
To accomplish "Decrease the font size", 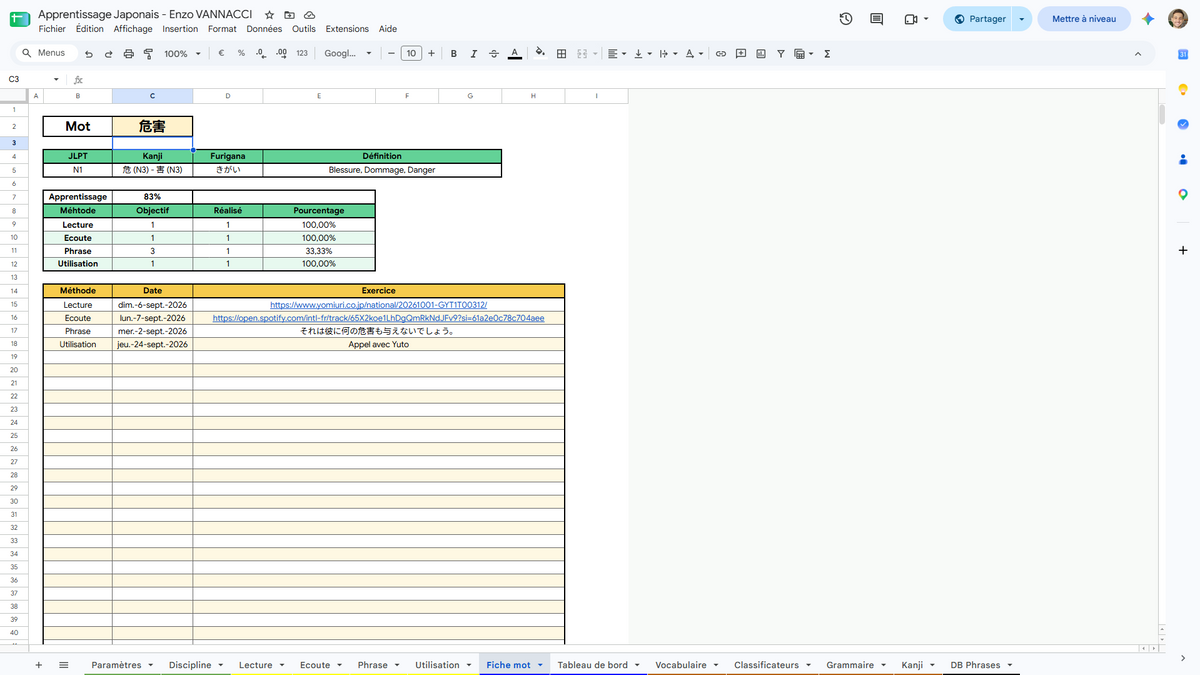I will 391,54.
